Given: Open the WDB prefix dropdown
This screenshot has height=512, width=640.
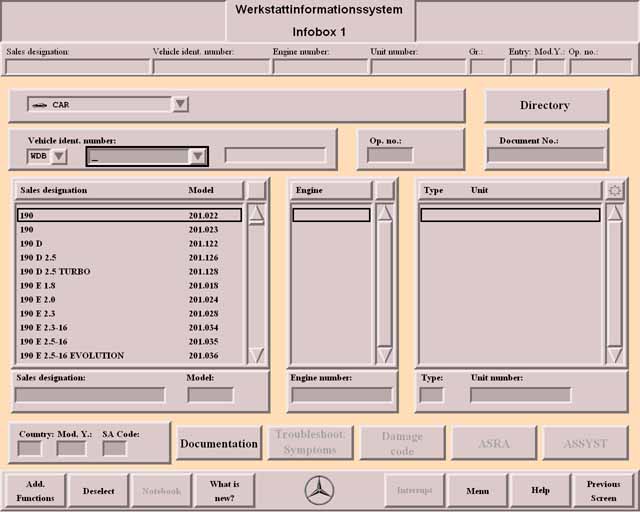Looking at the screenshot, I should [59, 156].
